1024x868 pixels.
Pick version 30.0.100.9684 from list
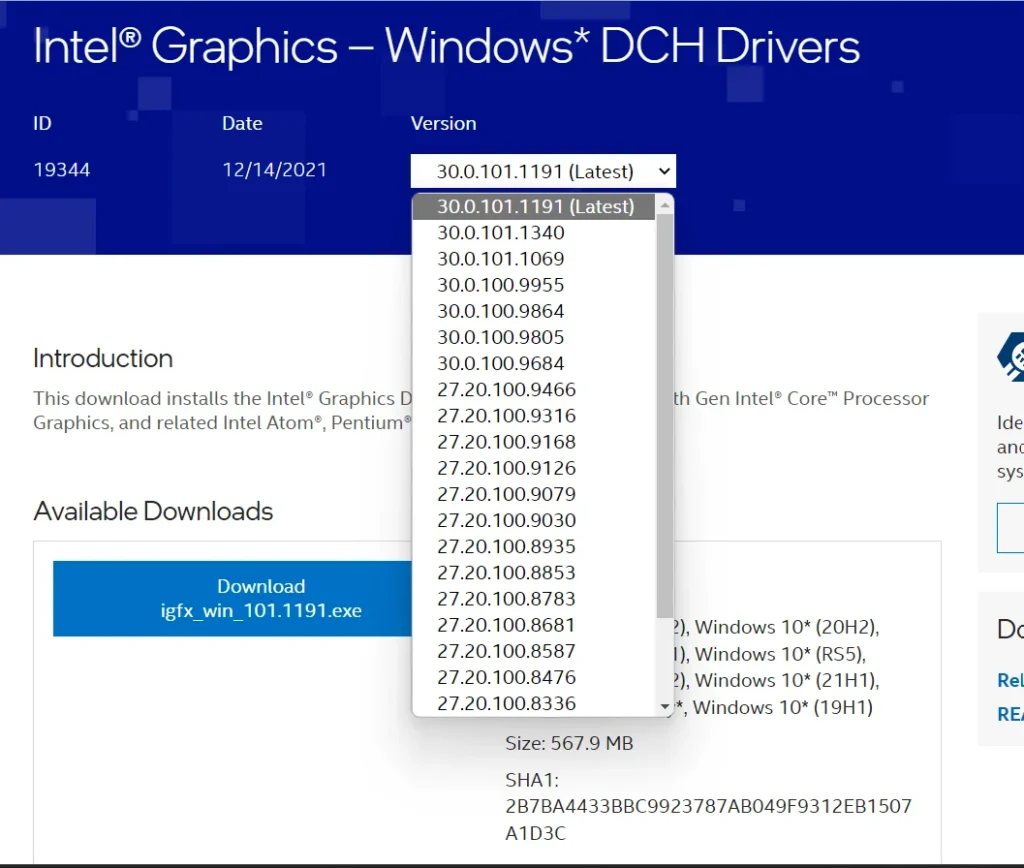(x=534, y=363)
